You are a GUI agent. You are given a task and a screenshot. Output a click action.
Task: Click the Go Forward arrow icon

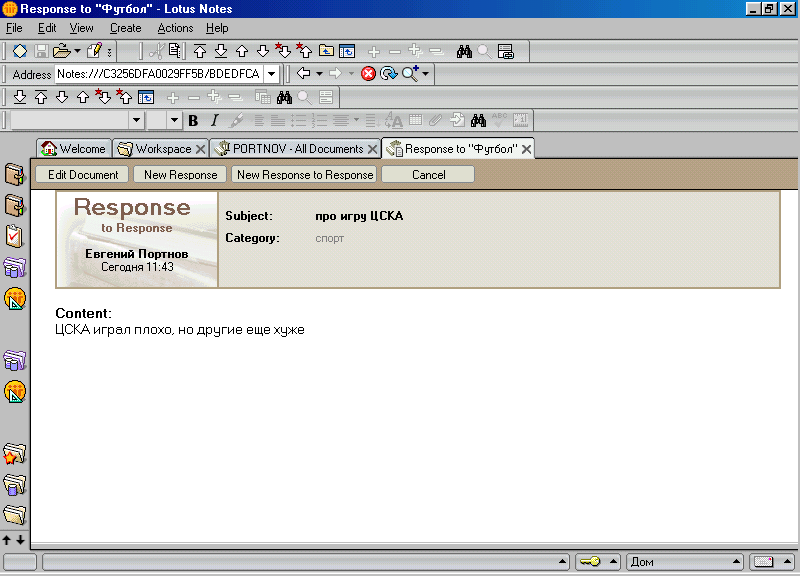[335, 73]
